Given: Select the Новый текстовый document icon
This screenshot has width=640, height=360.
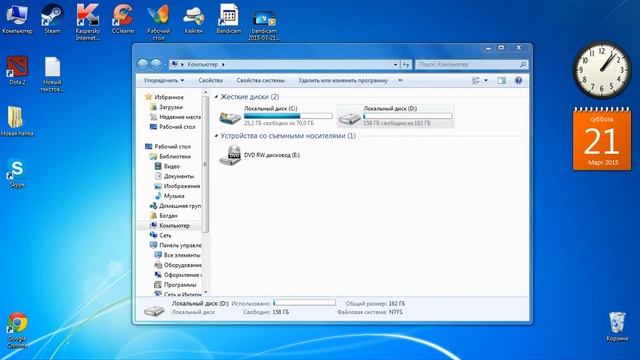Looking at the screenshot, I should [52, 73].
